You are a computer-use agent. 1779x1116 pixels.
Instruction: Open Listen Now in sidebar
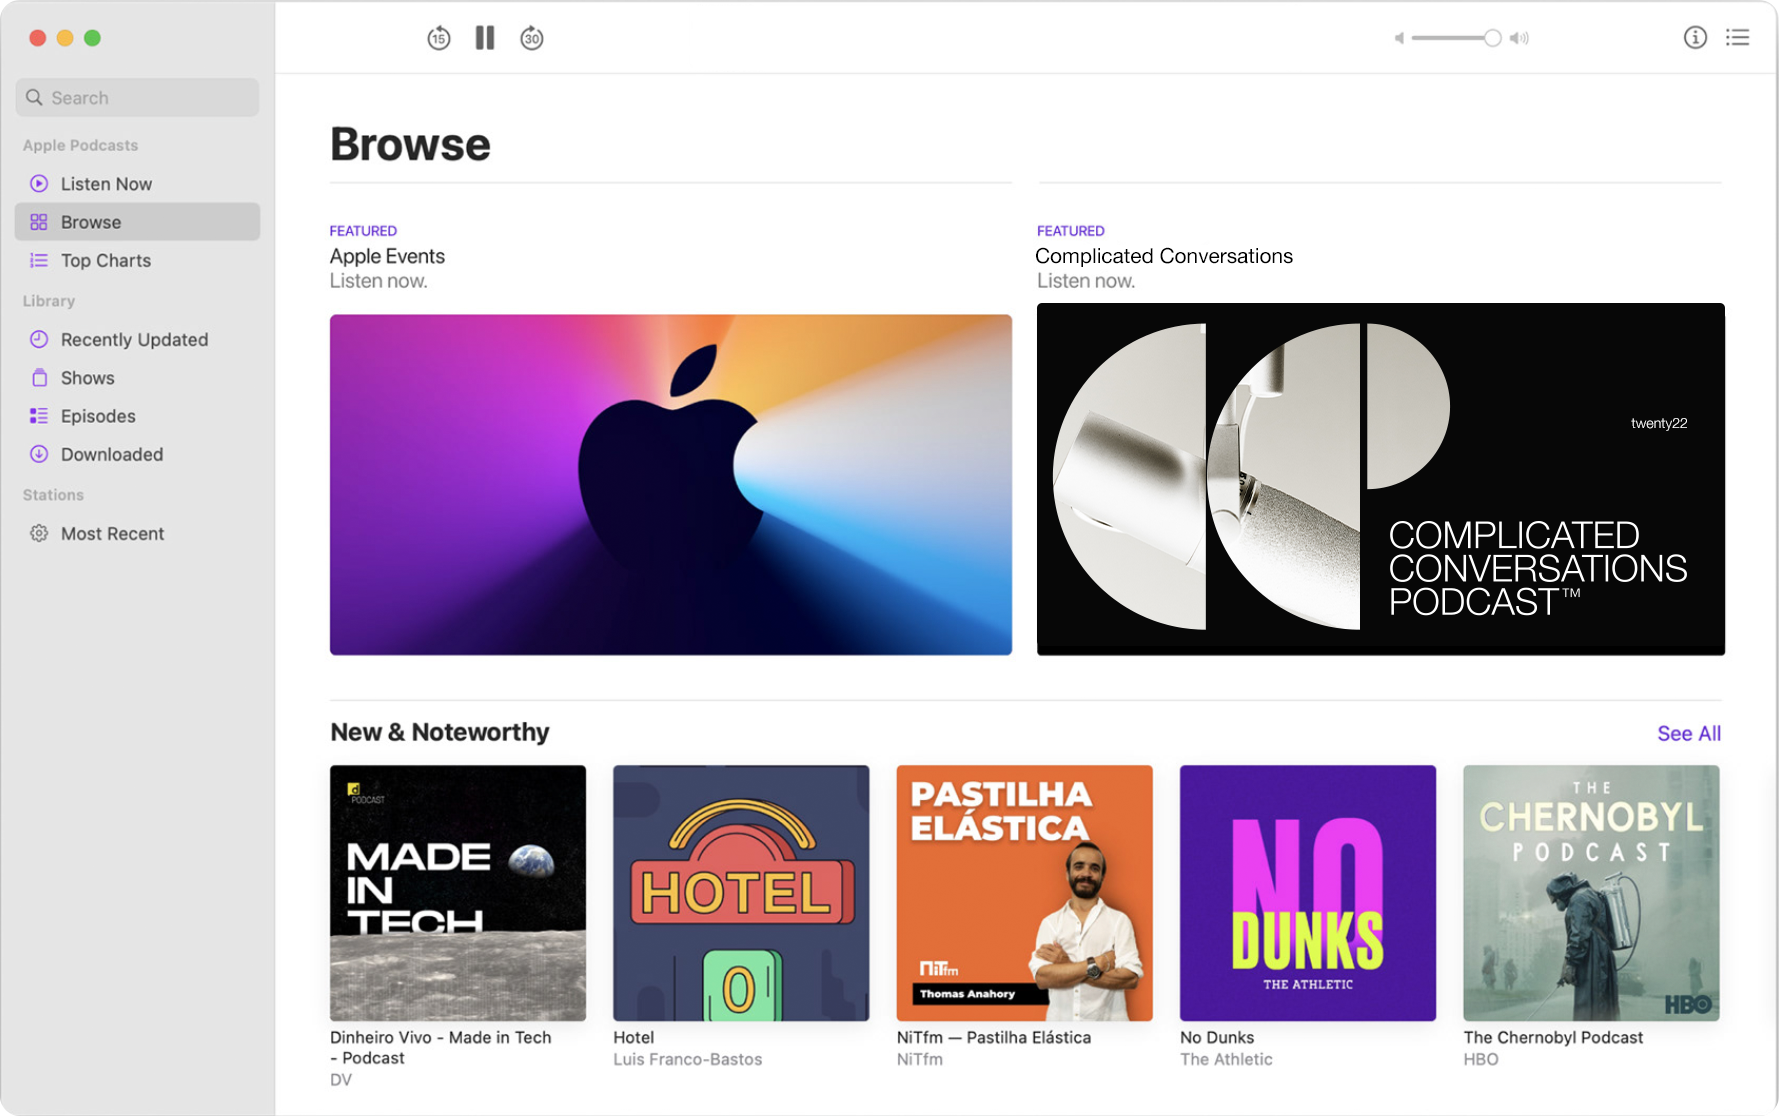click(x=137, y=183)
